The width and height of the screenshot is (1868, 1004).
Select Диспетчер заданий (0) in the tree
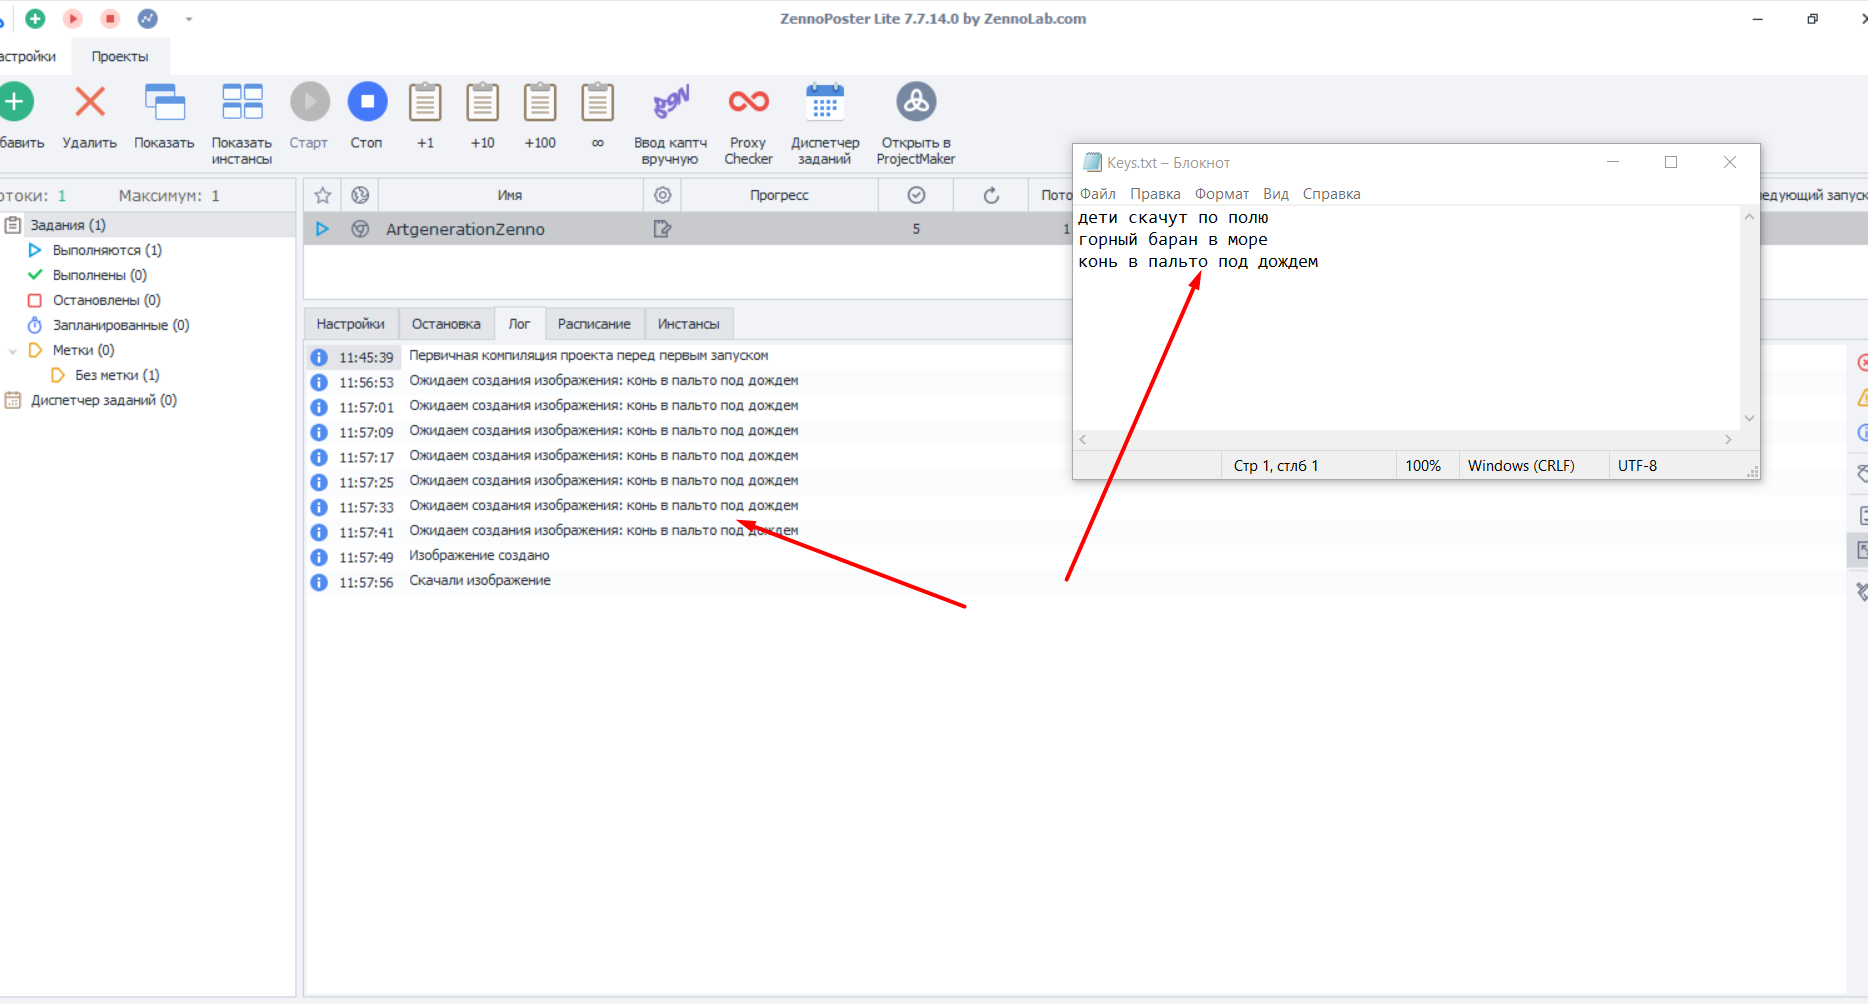(x=104, y=400)
